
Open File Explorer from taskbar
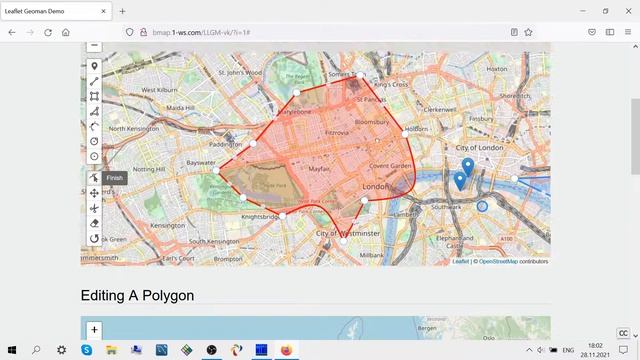(x=111, y=350)
